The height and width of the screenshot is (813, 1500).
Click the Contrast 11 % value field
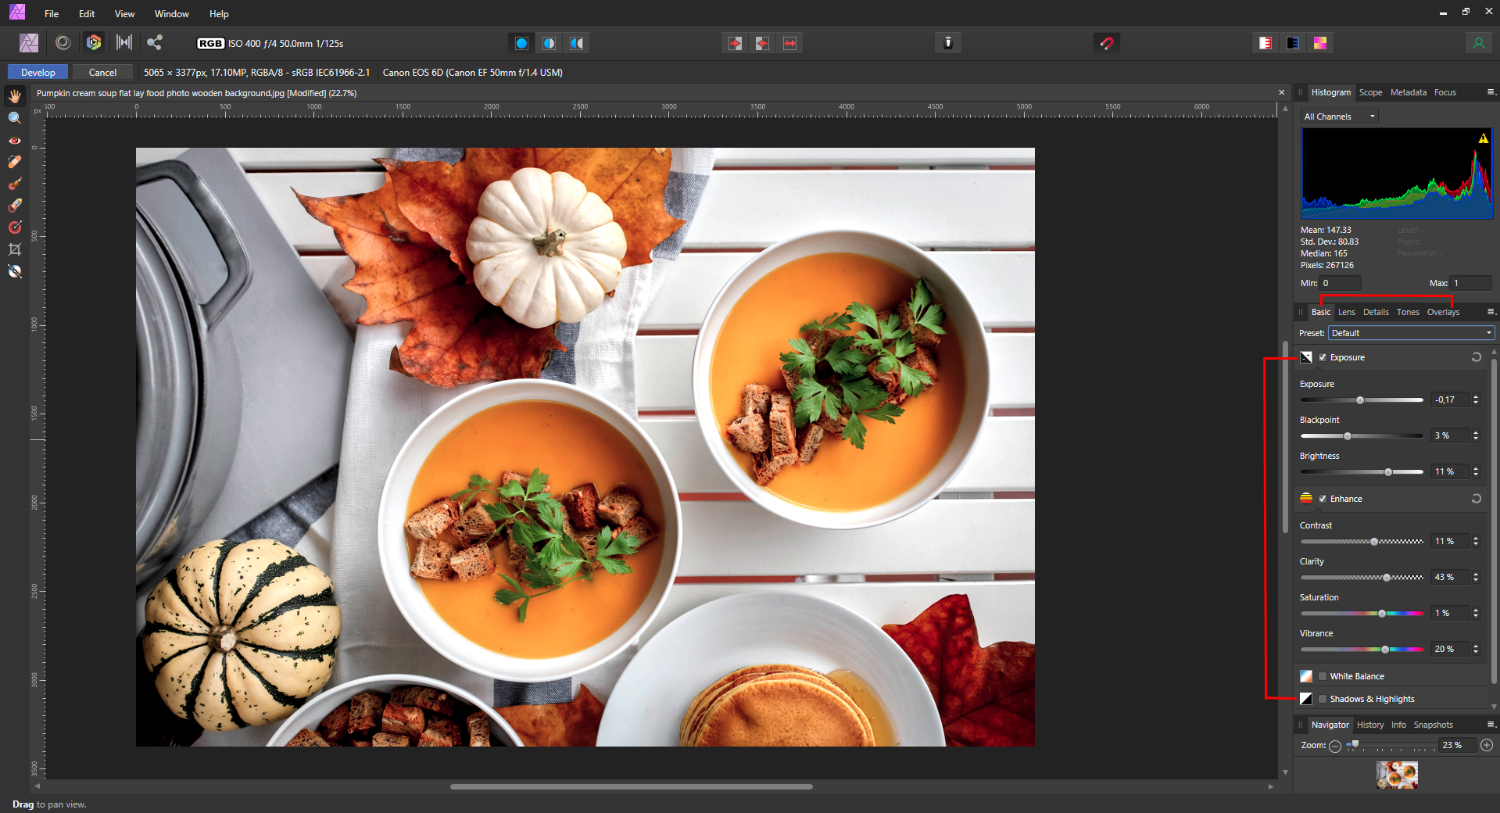tap(1450, 541)
